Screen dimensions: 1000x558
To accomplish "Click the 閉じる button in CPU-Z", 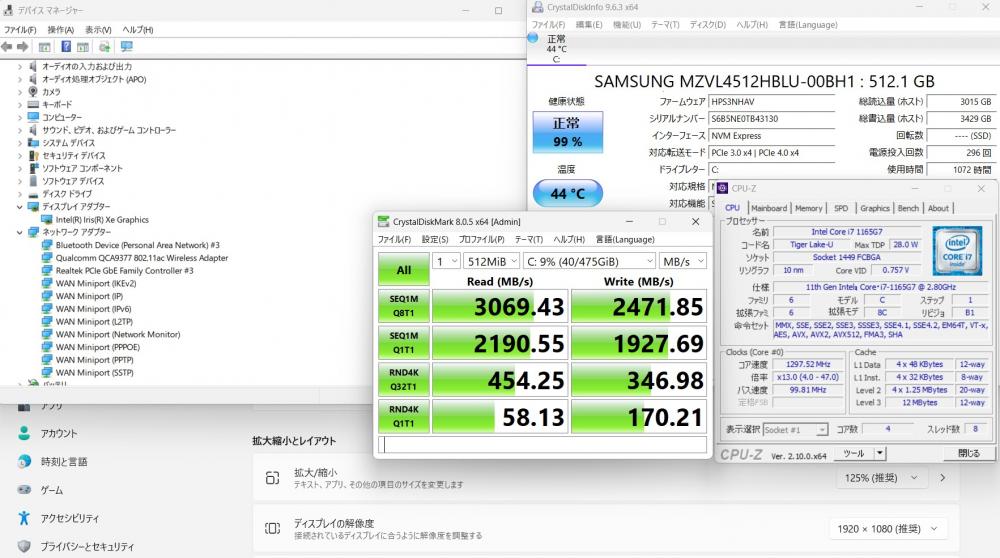I will click(x=968, y=453).
